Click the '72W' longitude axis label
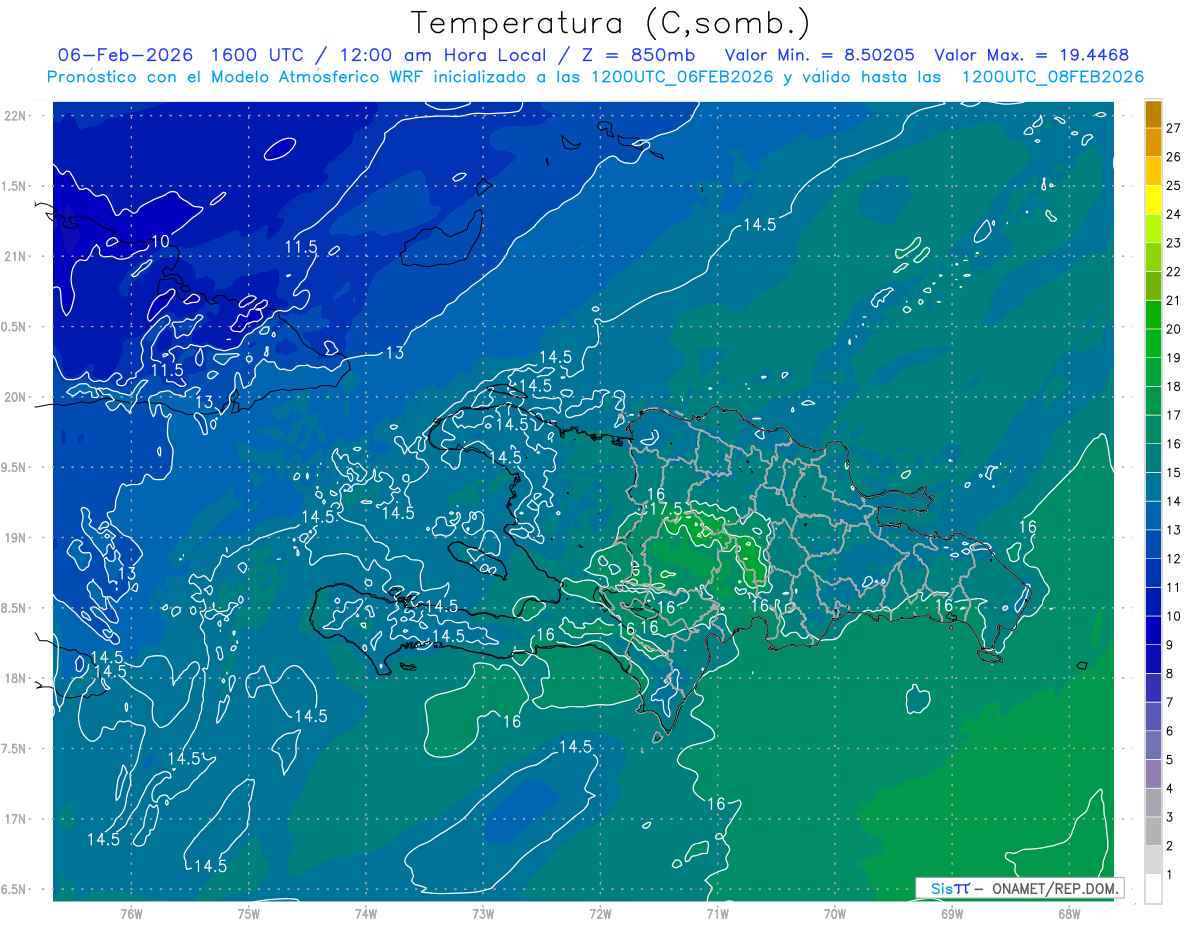 click(x=600, y=913)
